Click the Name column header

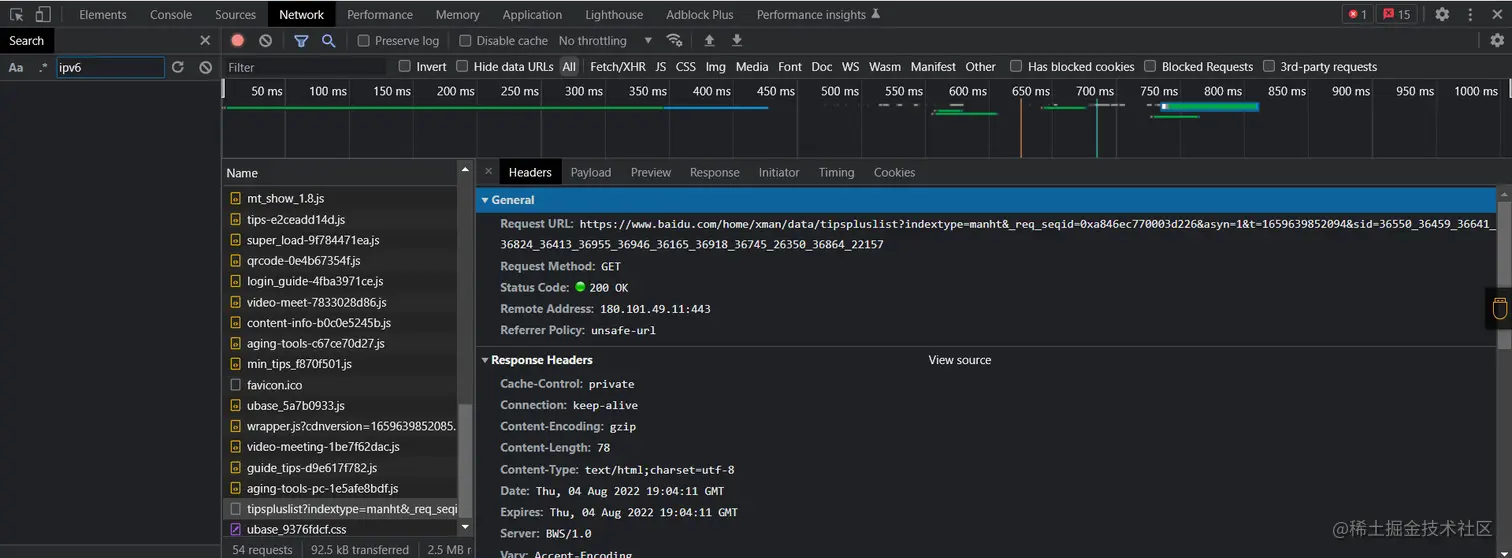pyautogui.click(x=340, y=173)
